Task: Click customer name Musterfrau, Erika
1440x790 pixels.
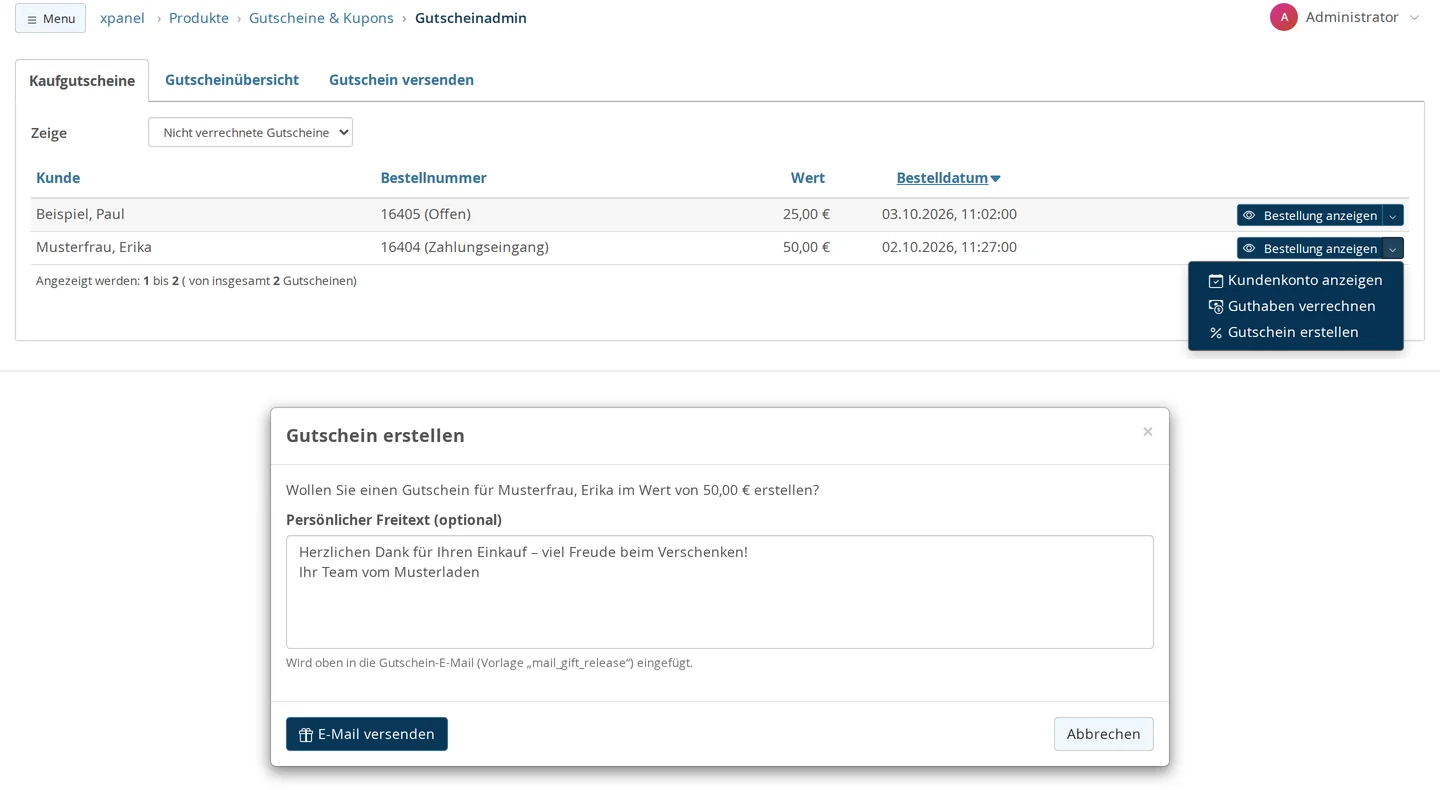Action: pos(94,247)
